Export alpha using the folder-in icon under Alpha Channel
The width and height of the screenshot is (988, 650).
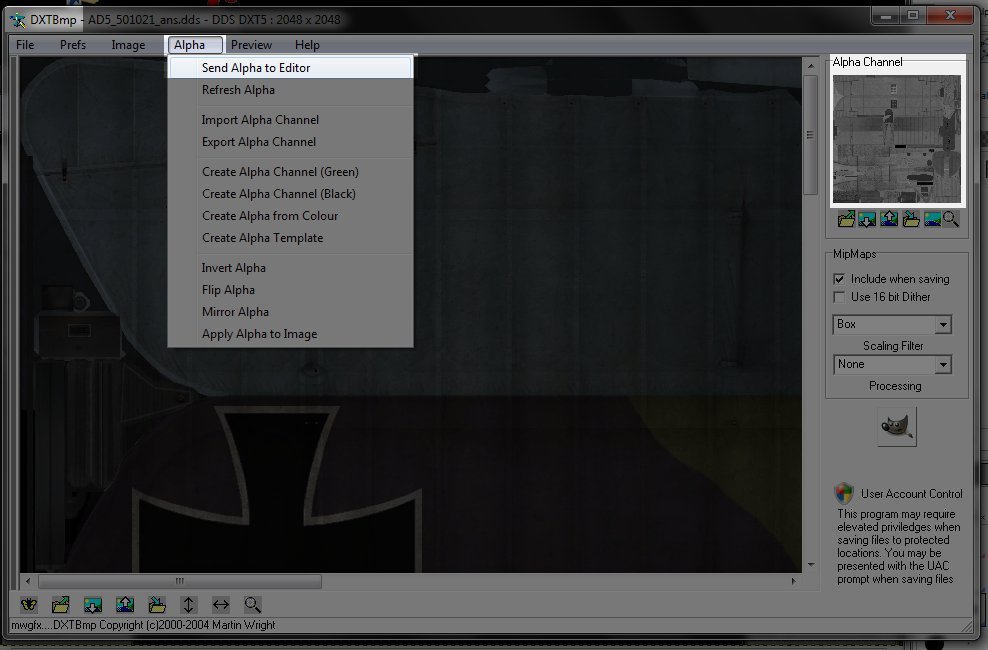tap(910, 219)
